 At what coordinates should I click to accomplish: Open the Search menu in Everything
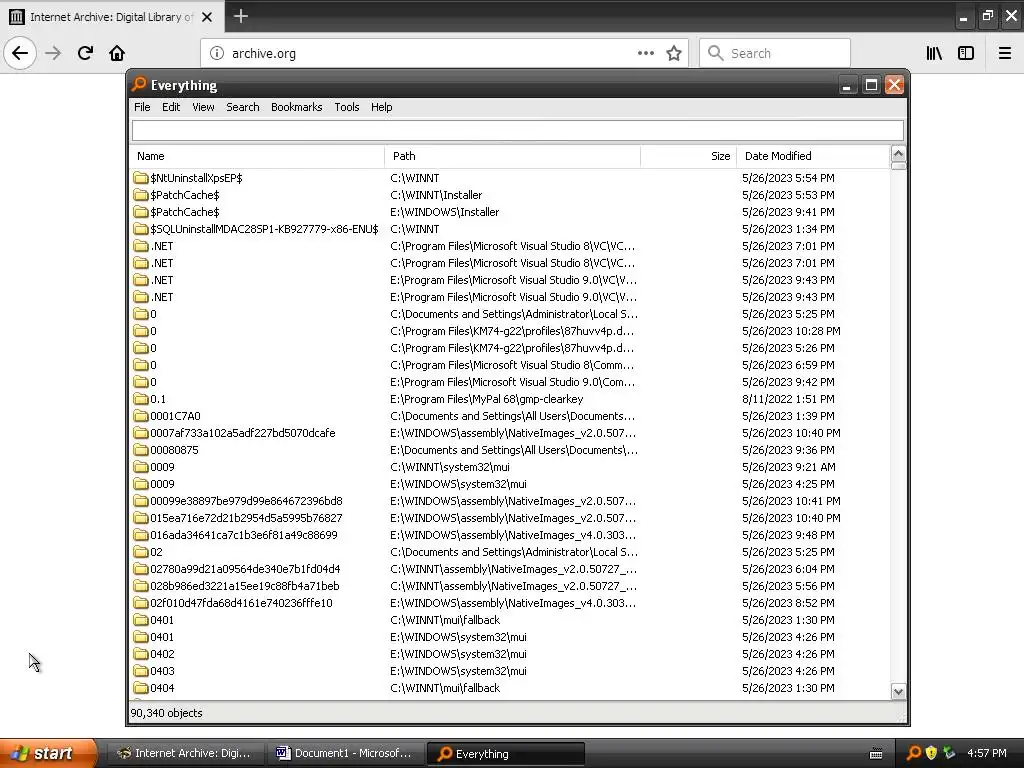243,107
